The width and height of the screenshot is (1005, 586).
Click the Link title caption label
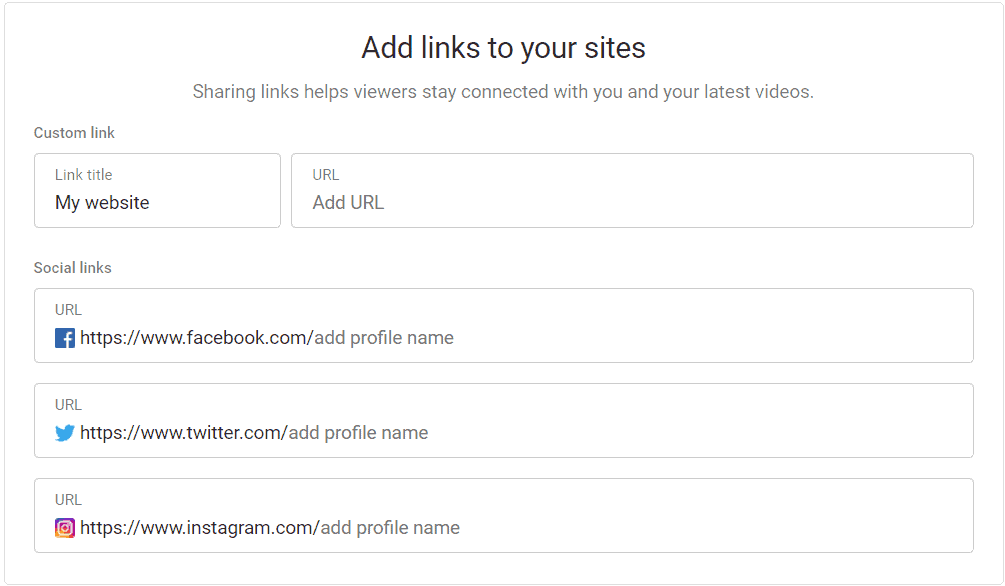click(x=84, y=175)
